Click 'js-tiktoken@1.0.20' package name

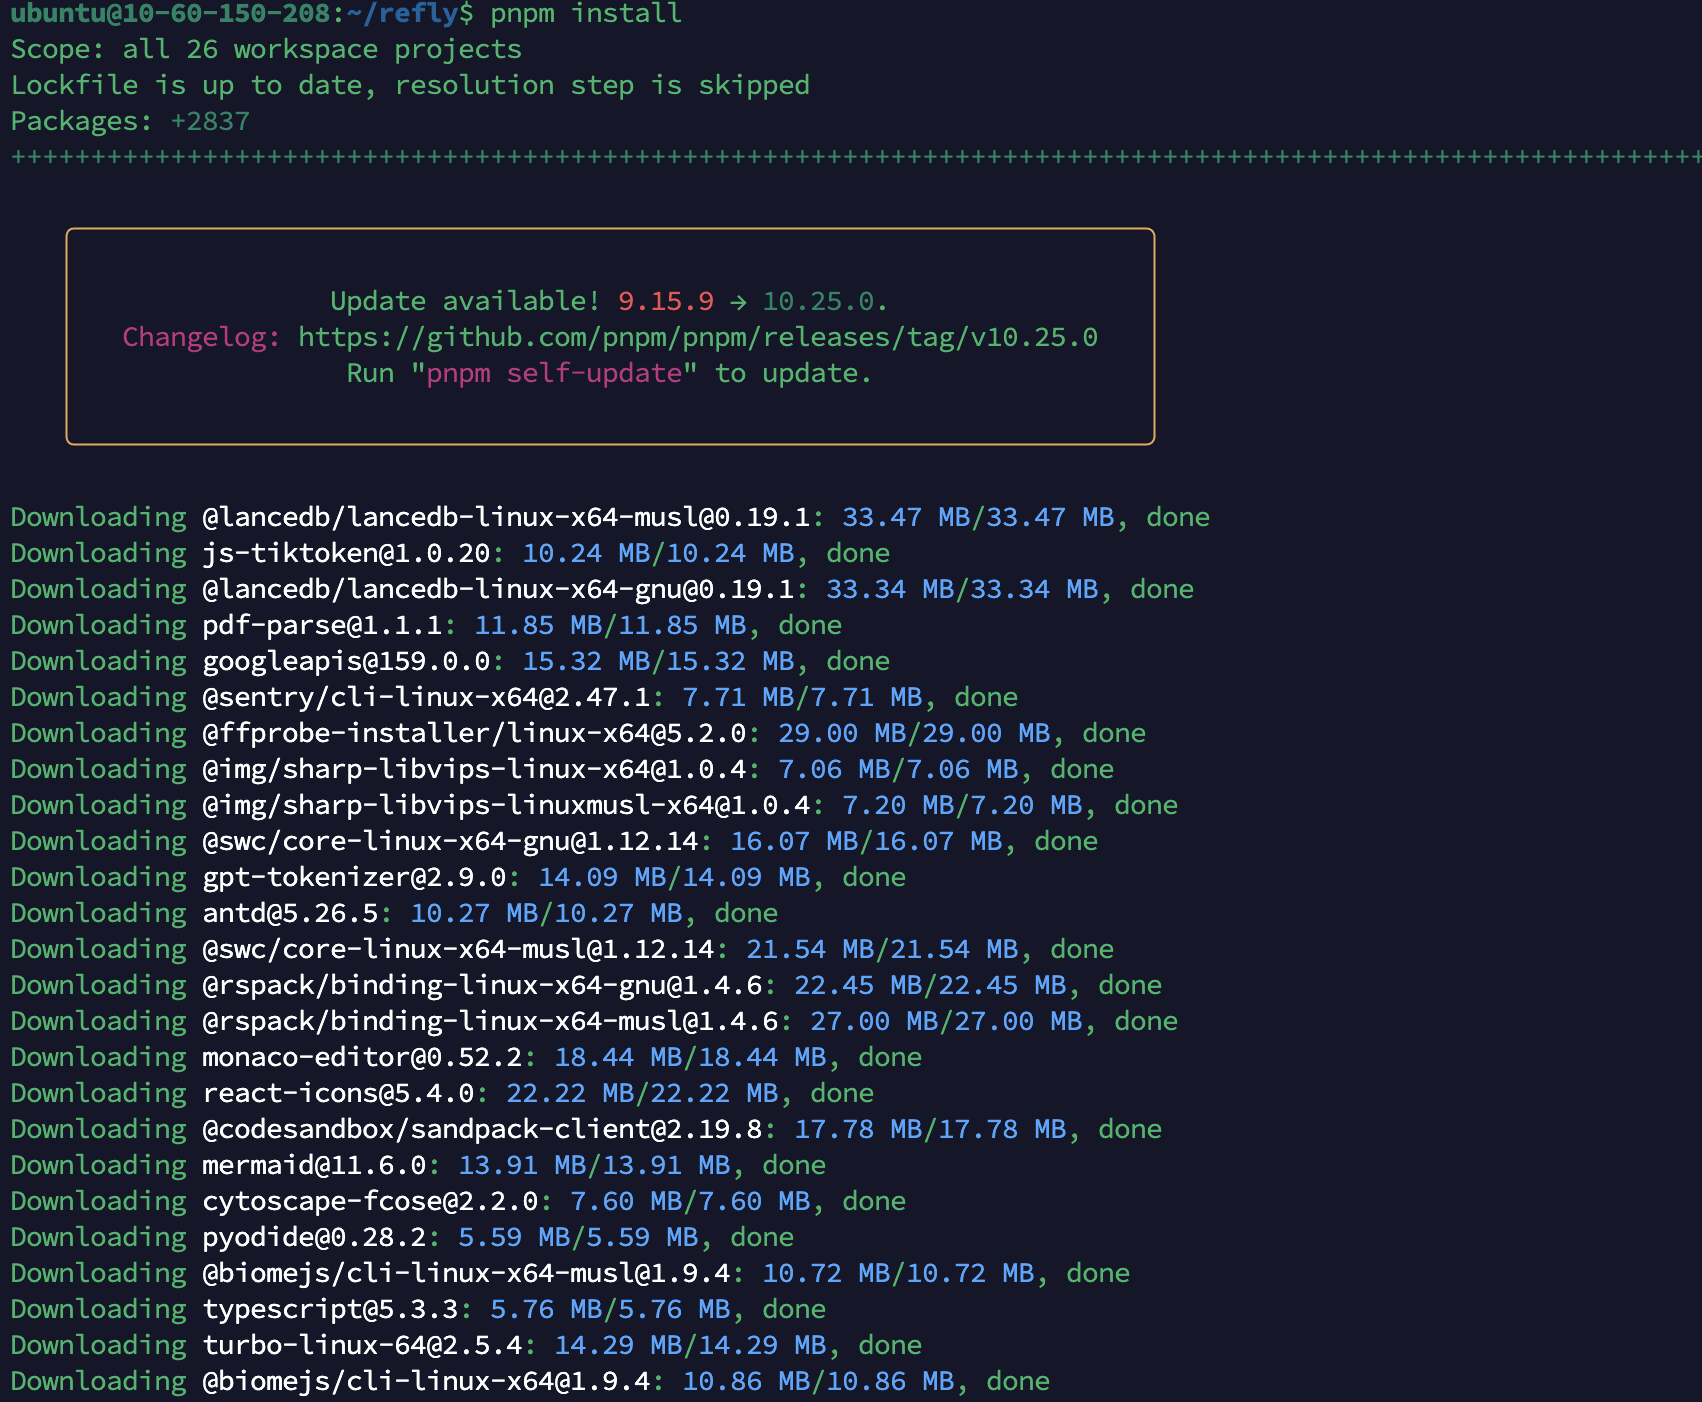tap(346, 554)
